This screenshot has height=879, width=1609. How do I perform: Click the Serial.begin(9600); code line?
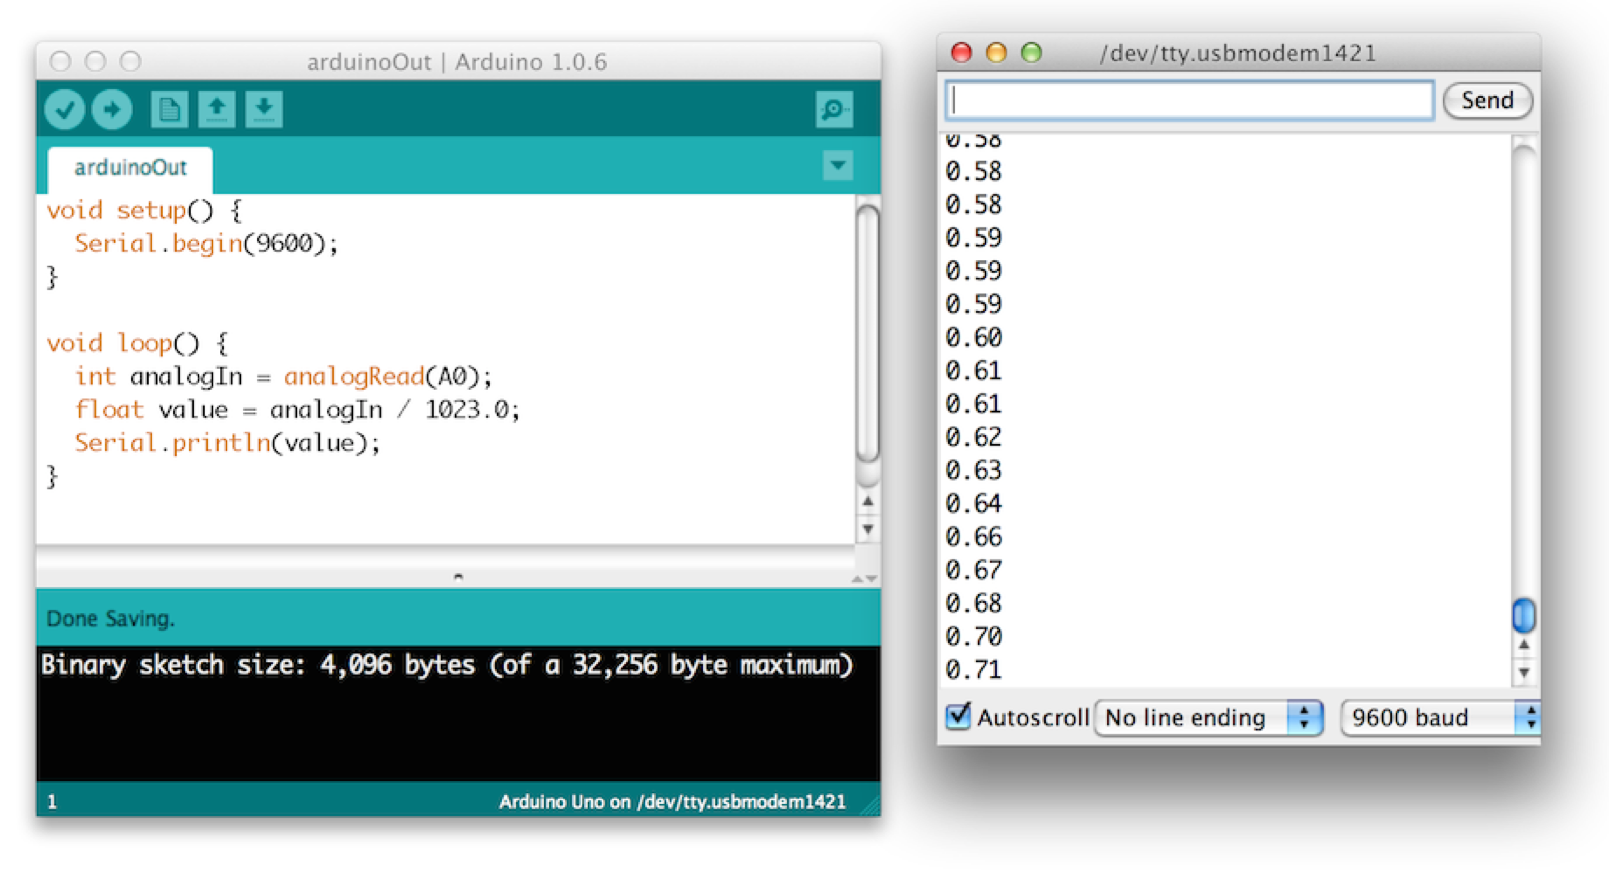pyautogui.click(x=207, y=244)
